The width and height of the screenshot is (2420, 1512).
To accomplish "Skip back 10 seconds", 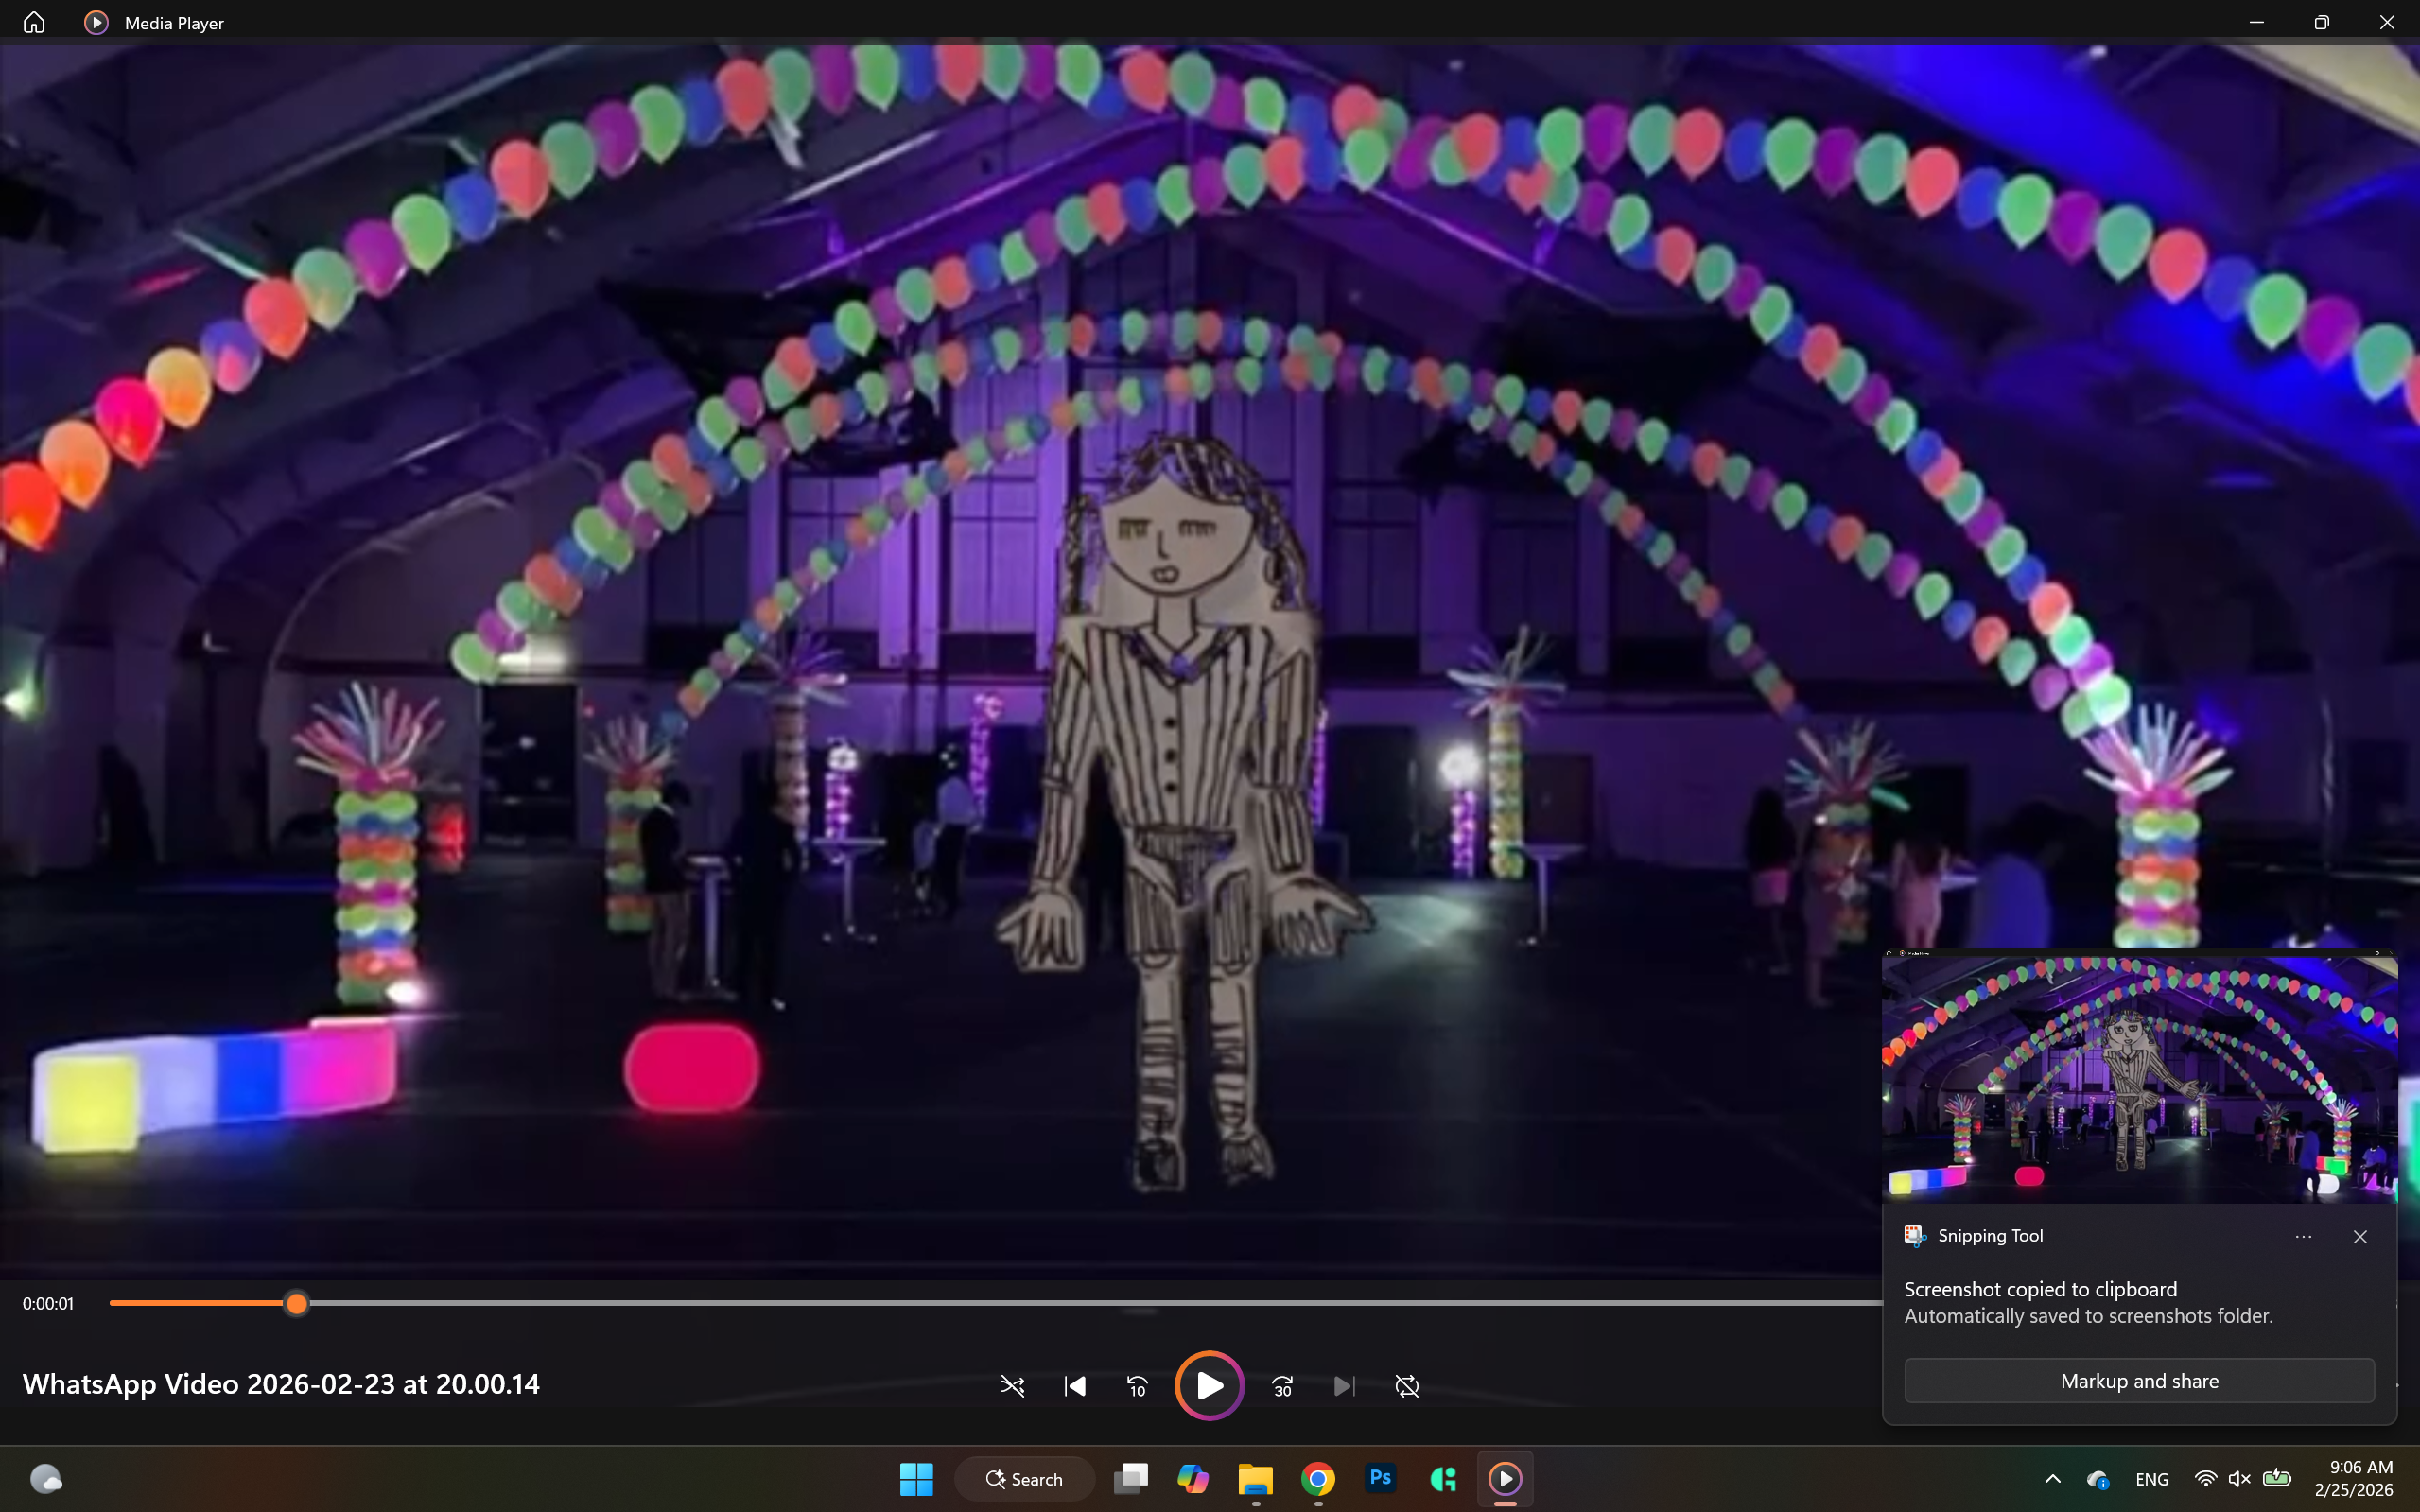I will [1137, 1386].
